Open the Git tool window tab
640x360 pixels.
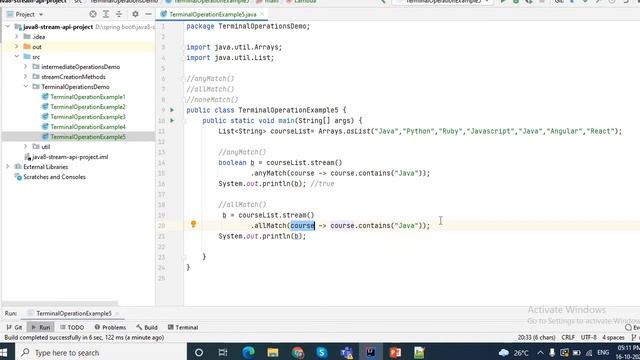15,327
